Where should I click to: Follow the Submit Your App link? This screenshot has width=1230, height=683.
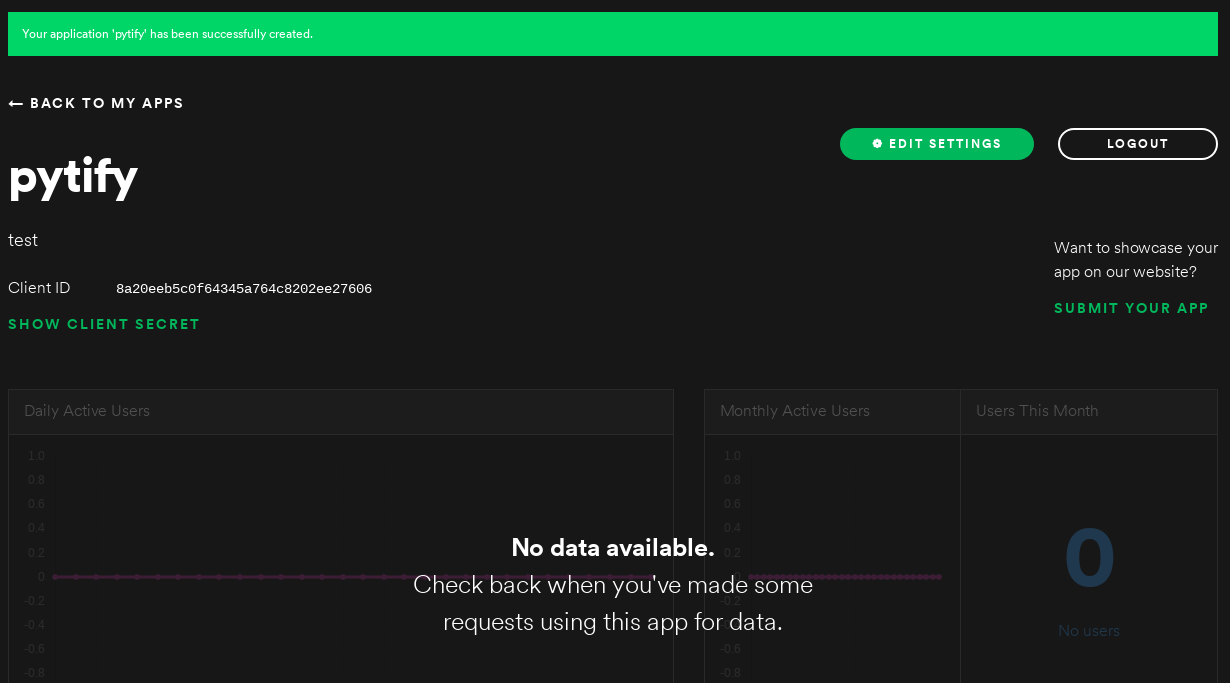(x=1131, y=308)
